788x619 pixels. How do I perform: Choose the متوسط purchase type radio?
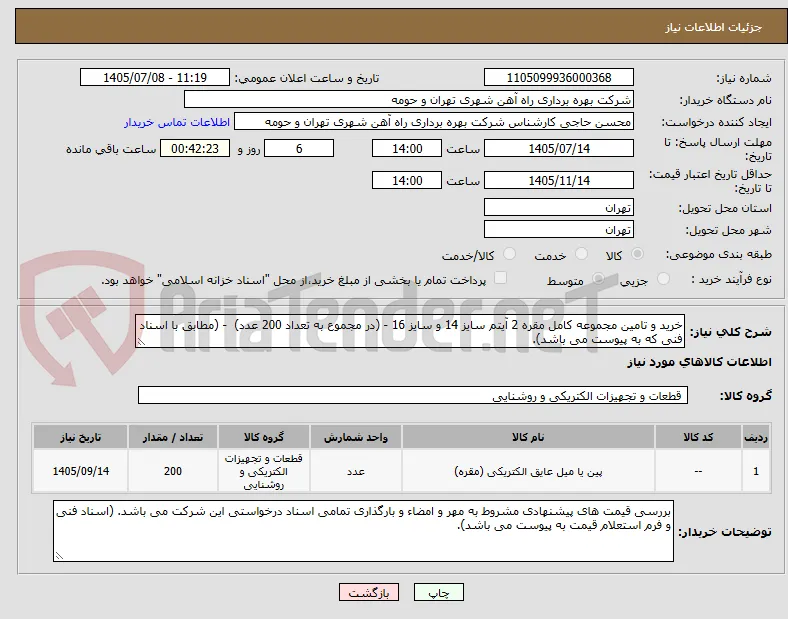click(x=598, y=278)
